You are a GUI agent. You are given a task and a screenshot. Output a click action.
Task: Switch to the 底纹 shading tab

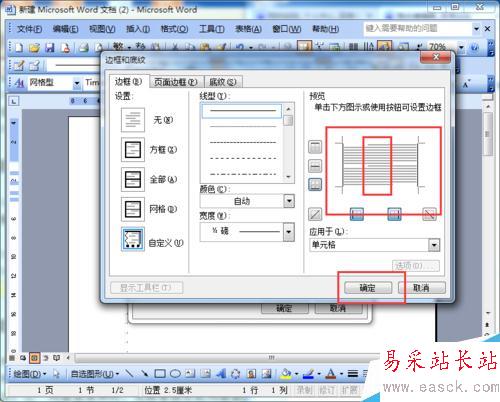tap(223, 82)
